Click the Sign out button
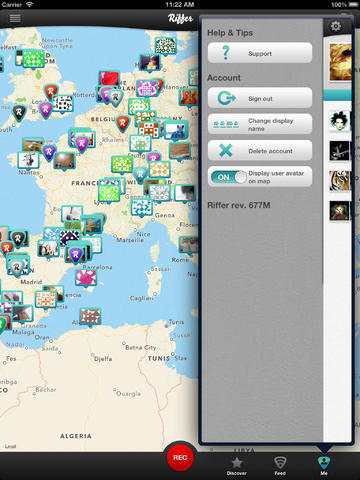360x480 pixels. click(x=260, y=98)
